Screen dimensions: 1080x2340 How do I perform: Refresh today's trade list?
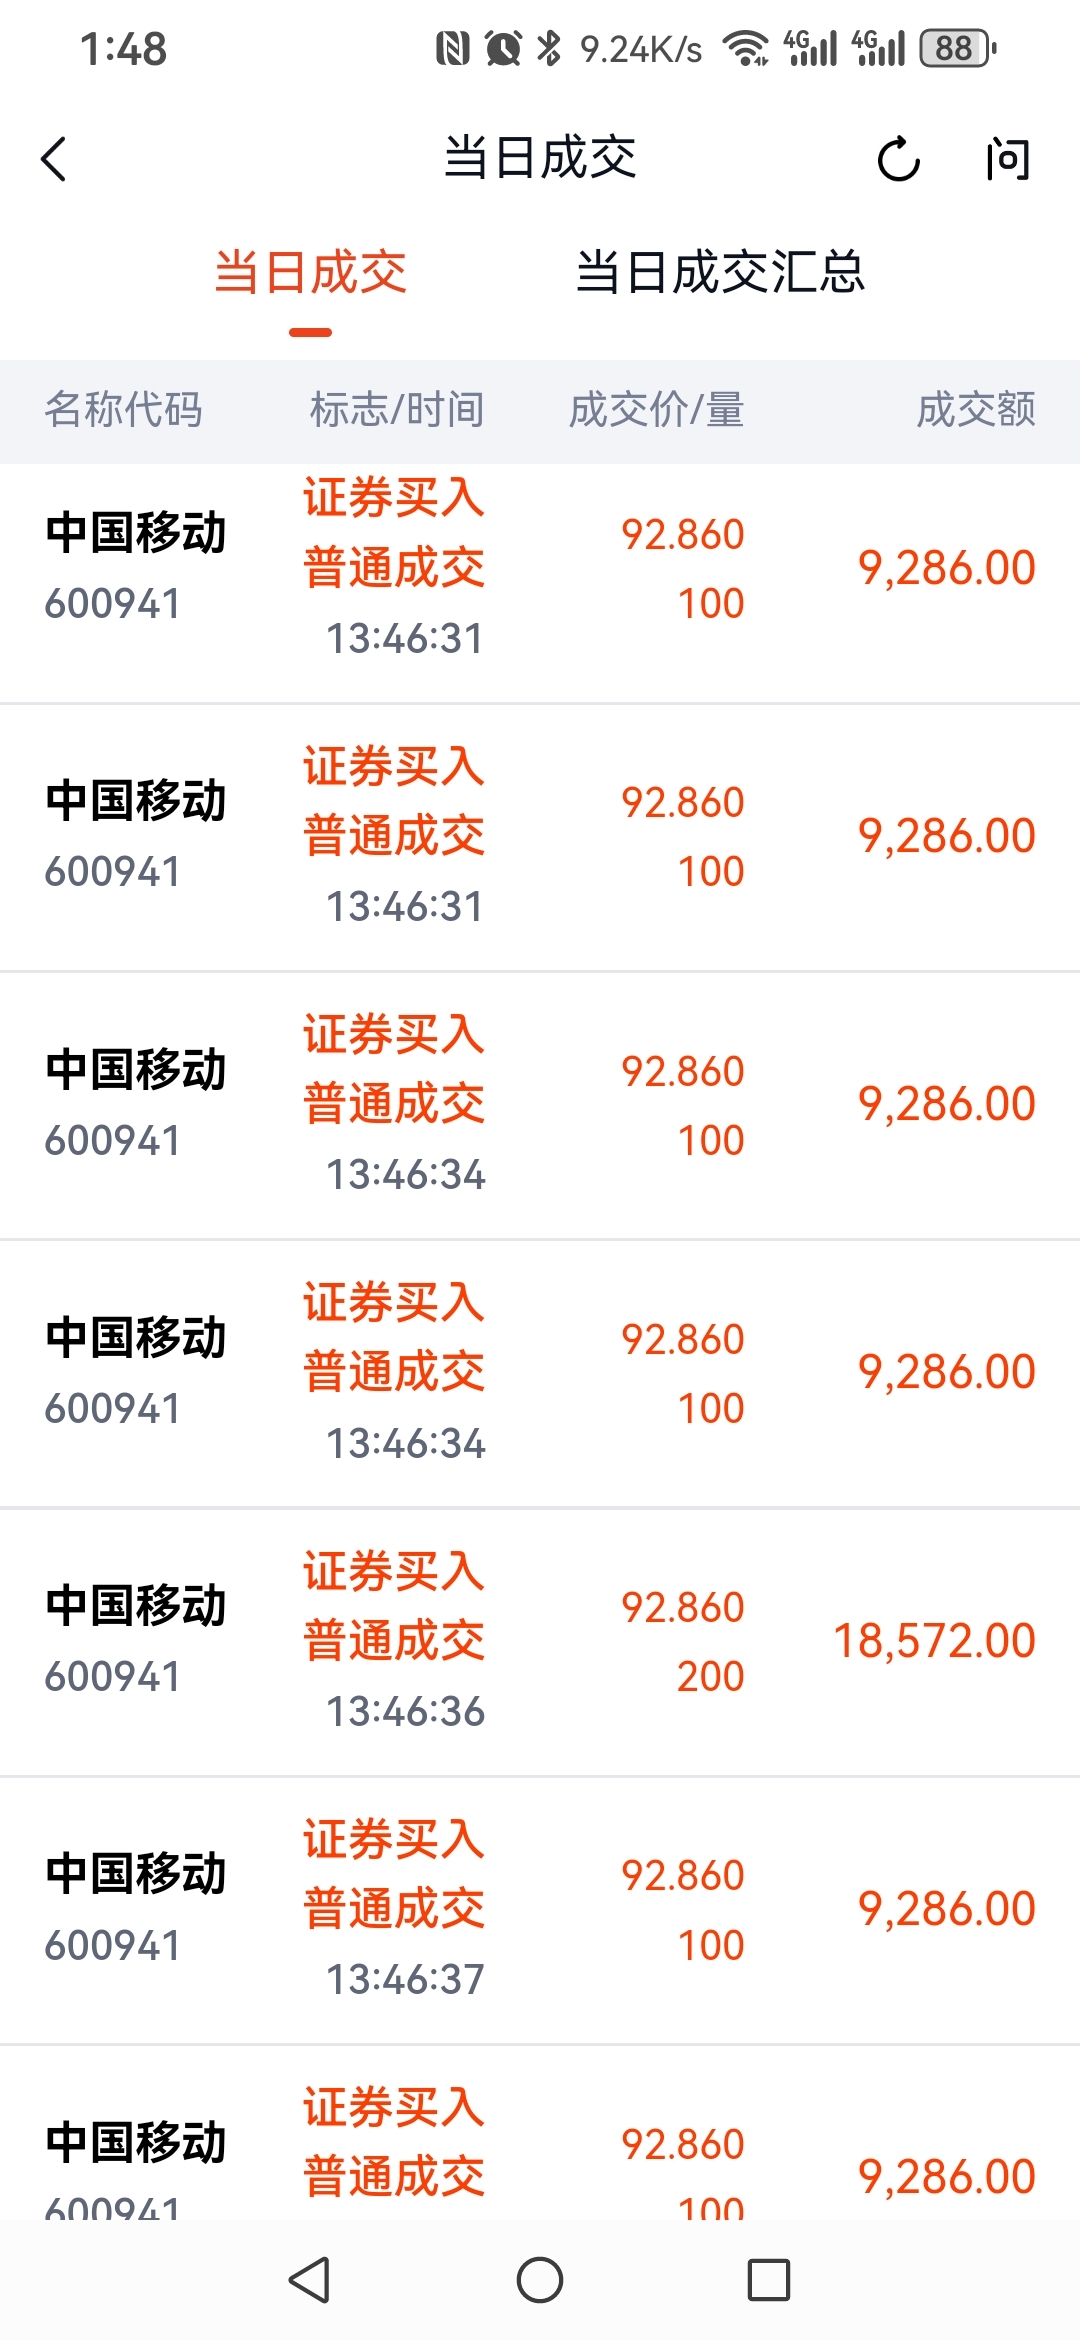(897, 159)
